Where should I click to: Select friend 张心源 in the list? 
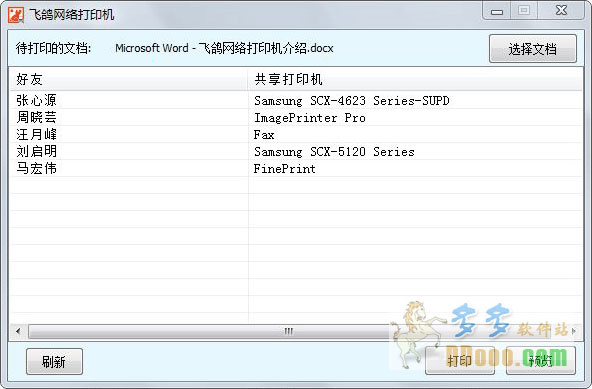[x=36, y=100]
